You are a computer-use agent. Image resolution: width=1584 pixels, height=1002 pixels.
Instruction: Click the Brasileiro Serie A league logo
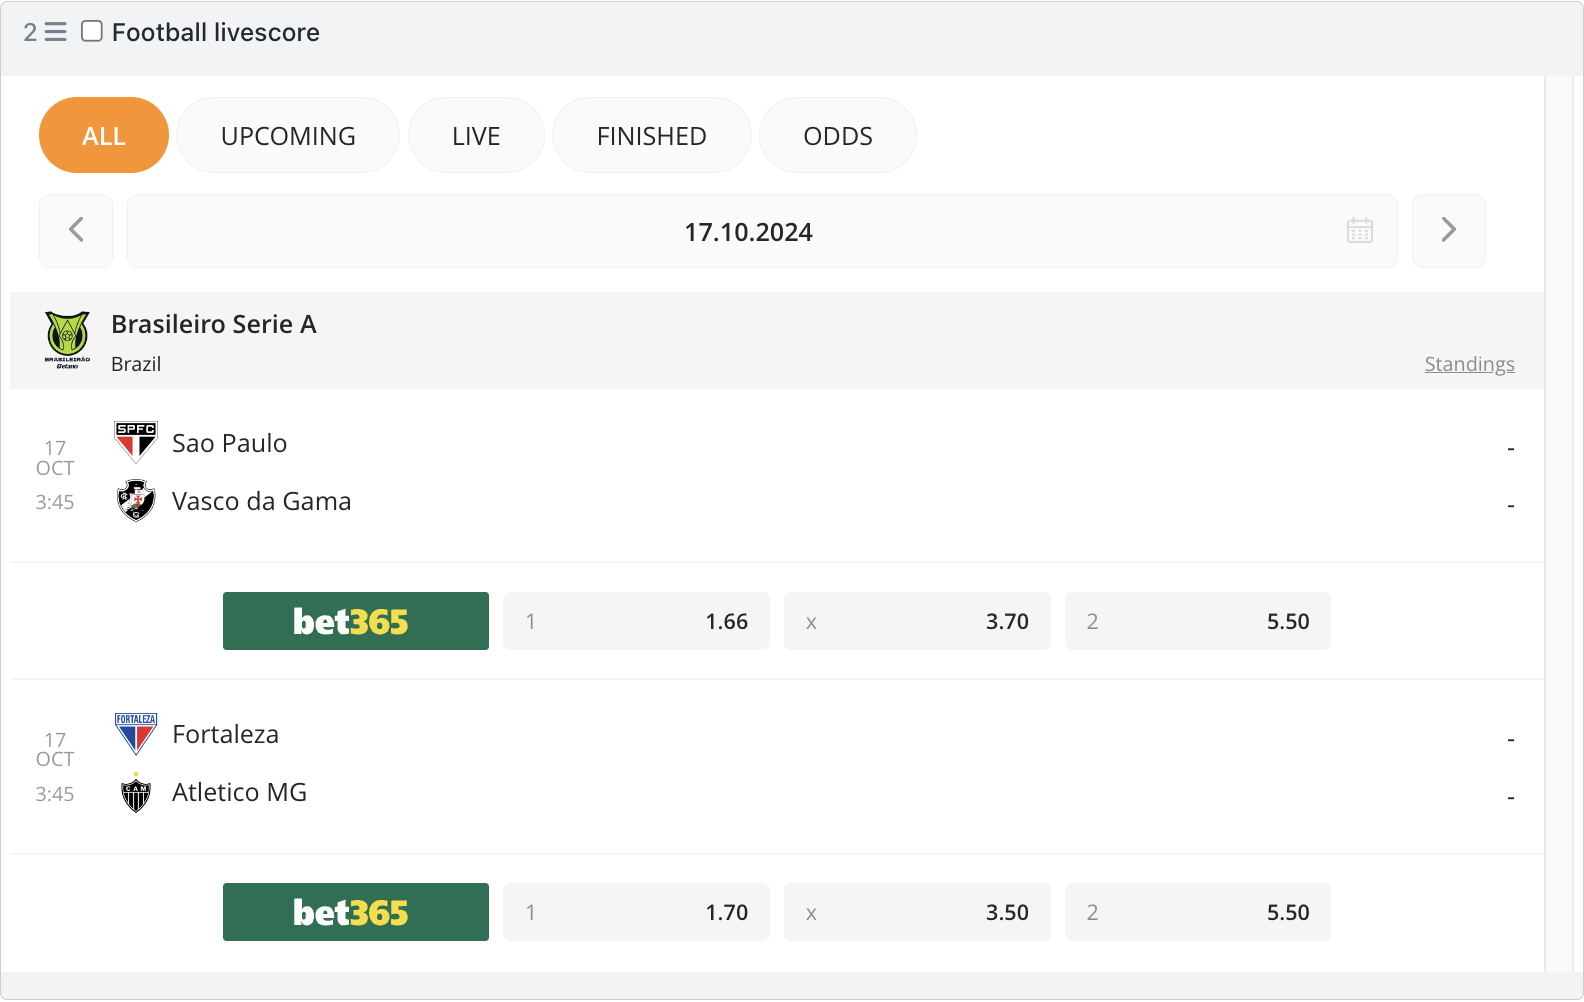point(67,339)
